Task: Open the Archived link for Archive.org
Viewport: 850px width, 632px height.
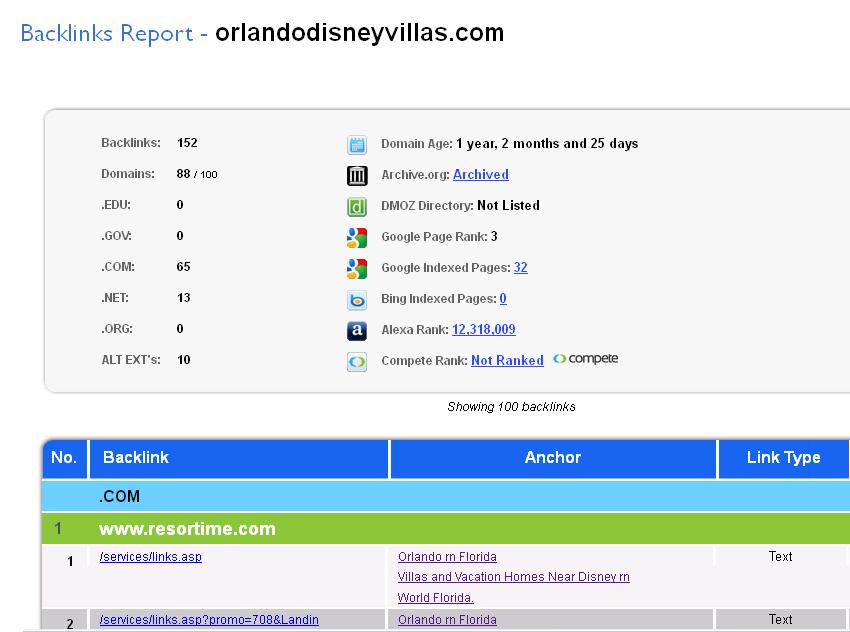Action: click(x=481, y=175)
